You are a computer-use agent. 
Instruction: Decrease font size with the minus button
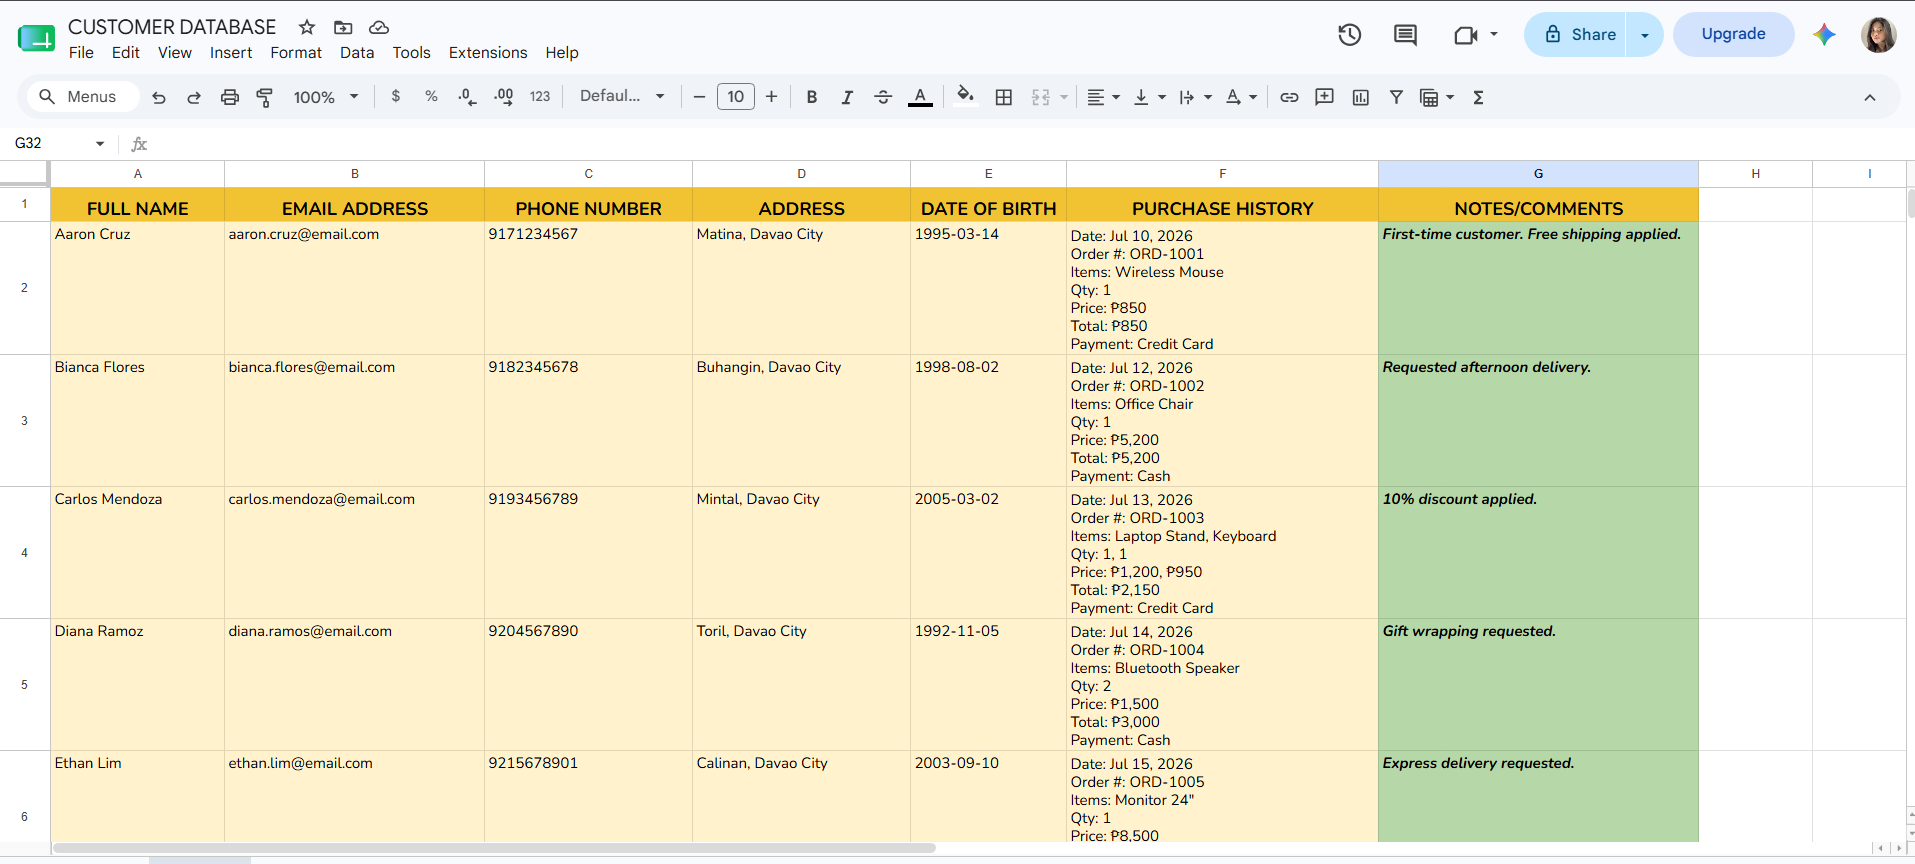(699, 97)
